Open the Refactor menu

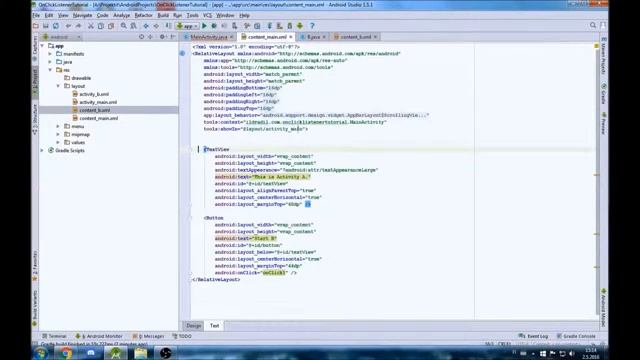point(143,16)
